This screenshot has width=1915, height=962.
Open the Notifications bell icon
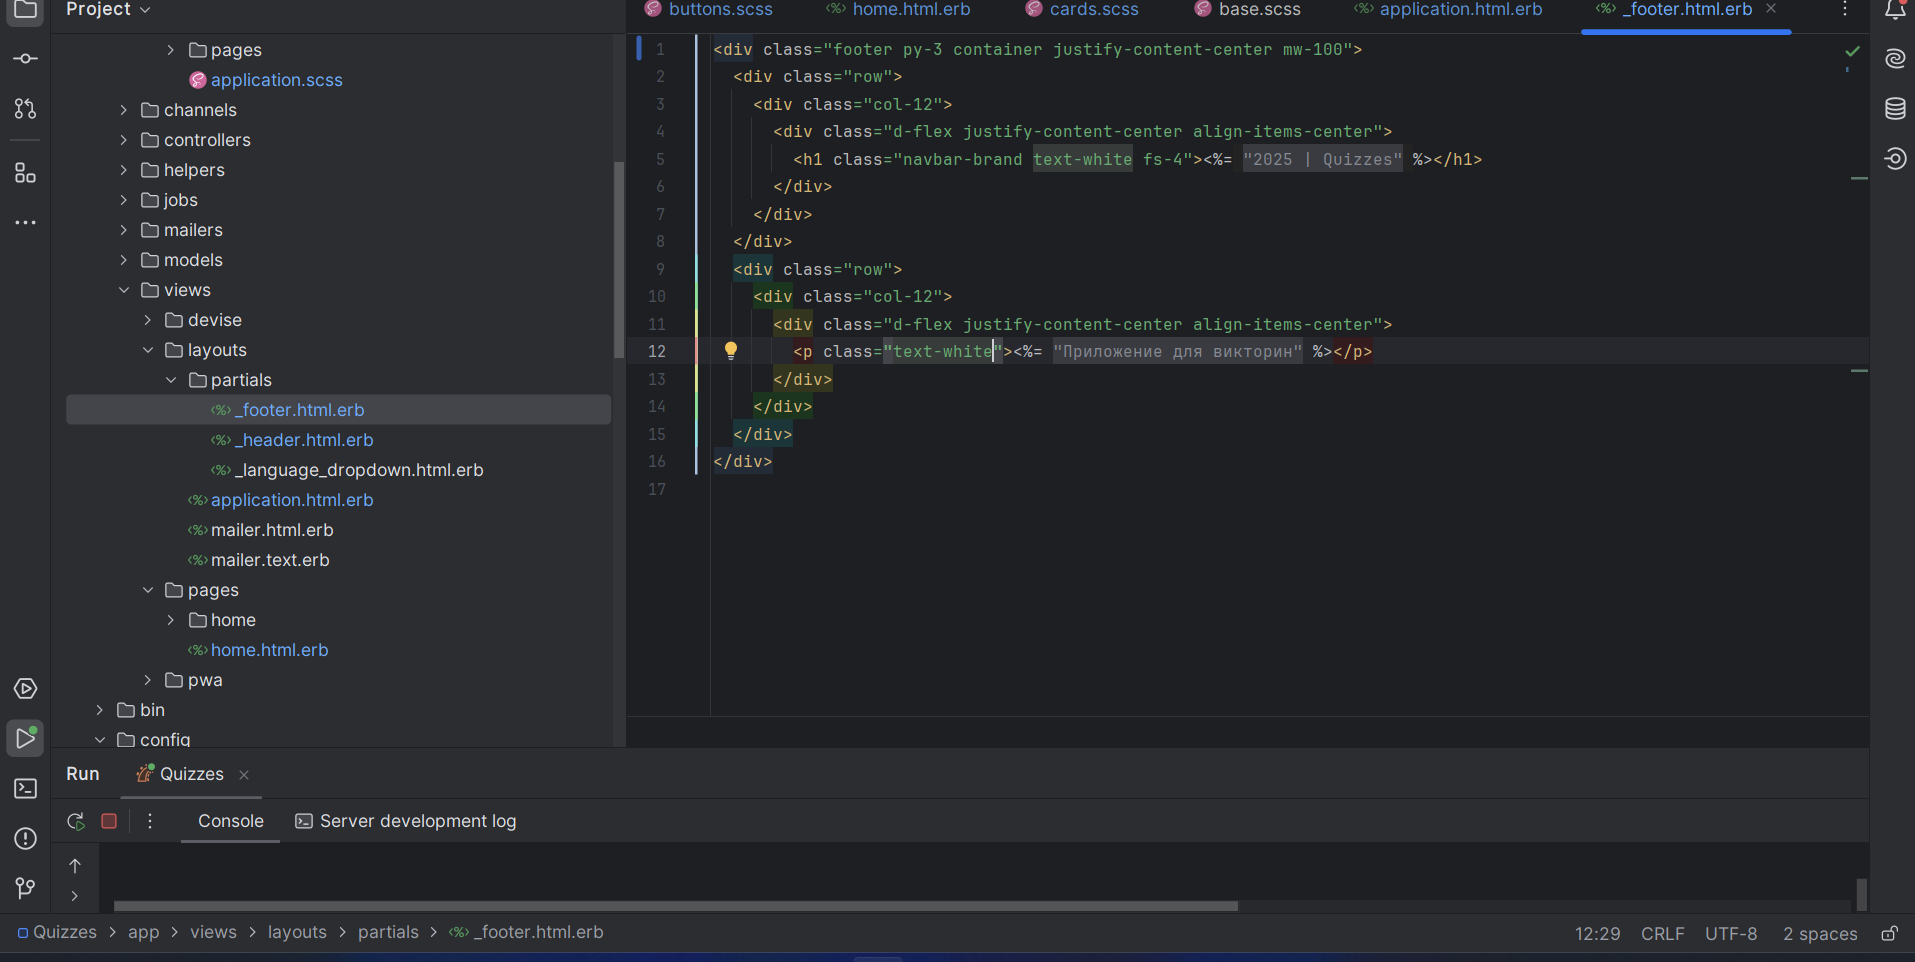(x=1895, y=10)
